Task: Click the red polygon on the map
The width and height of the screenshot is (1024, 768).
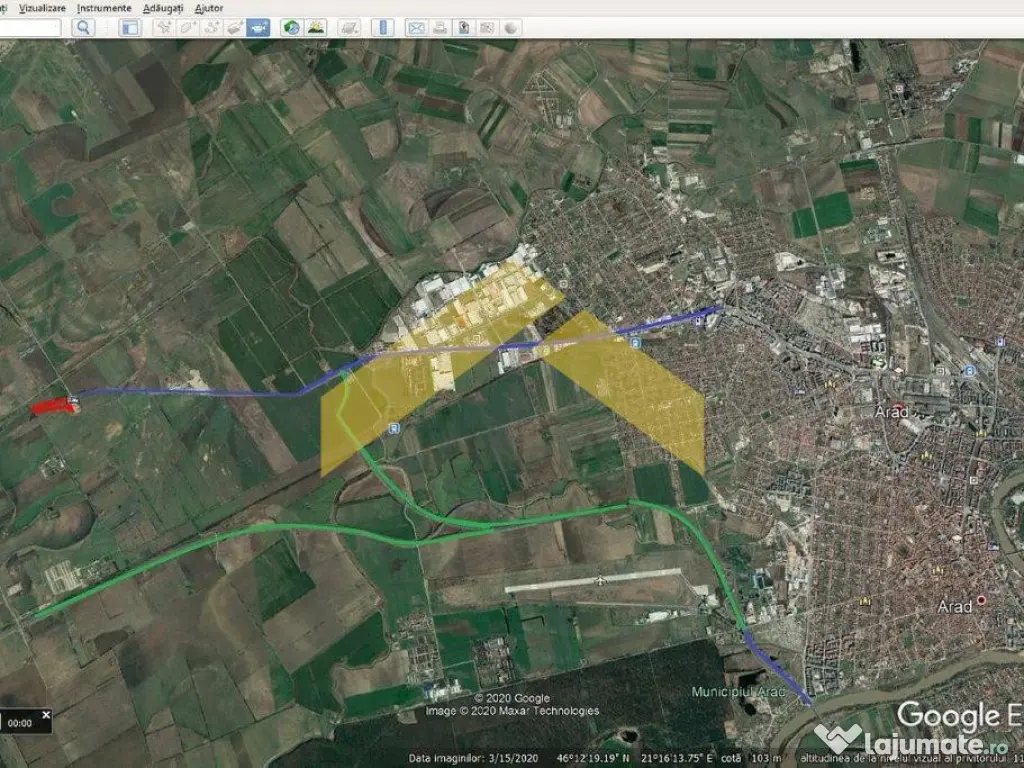Action: click(52, 406)
